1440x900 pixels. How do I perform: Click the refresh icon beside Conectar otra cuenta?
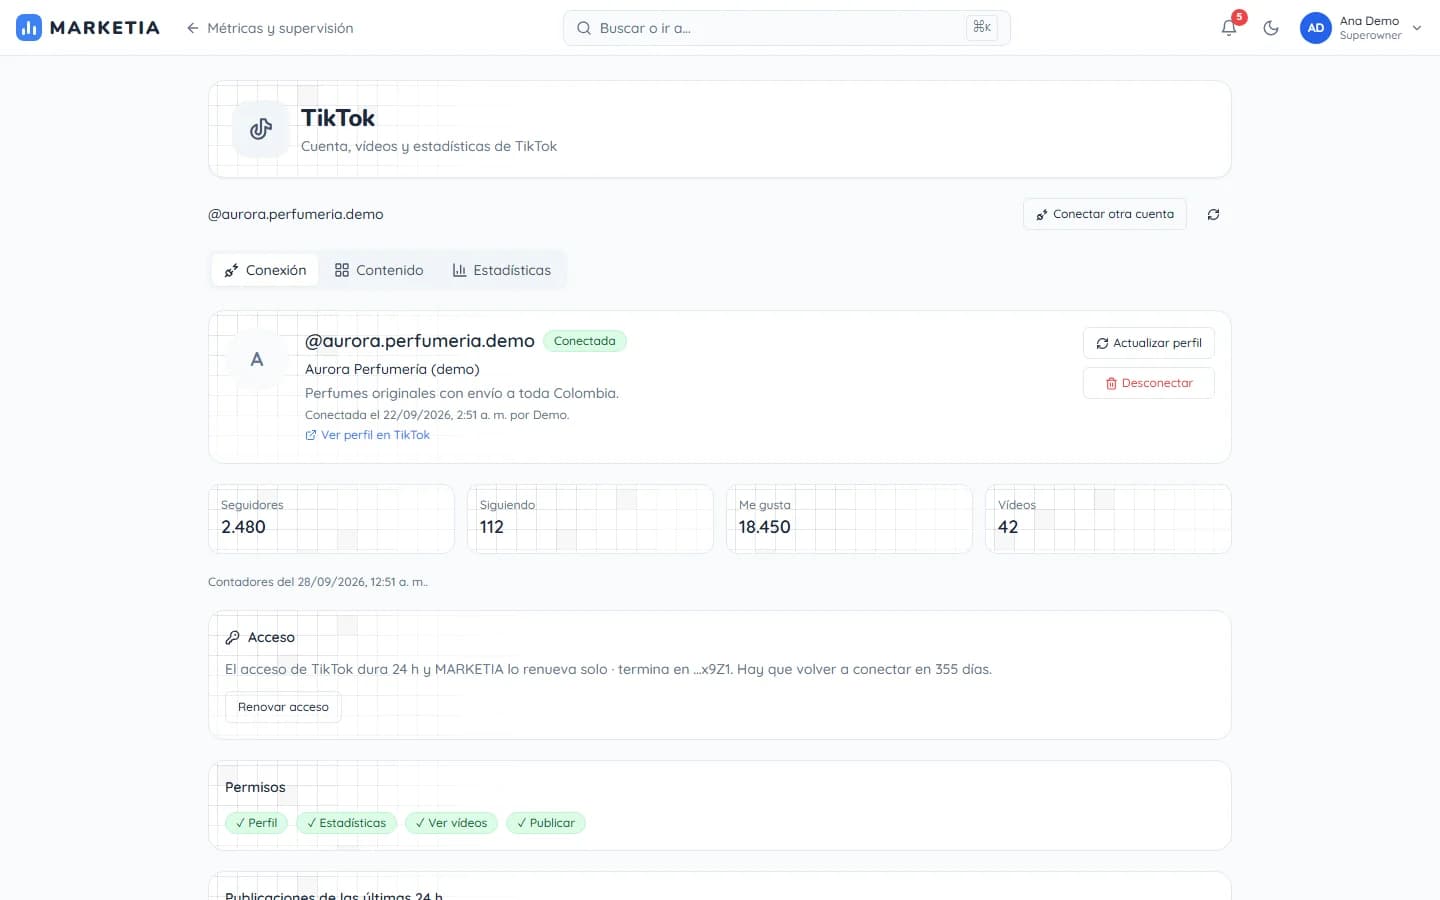click(1213, 214)
